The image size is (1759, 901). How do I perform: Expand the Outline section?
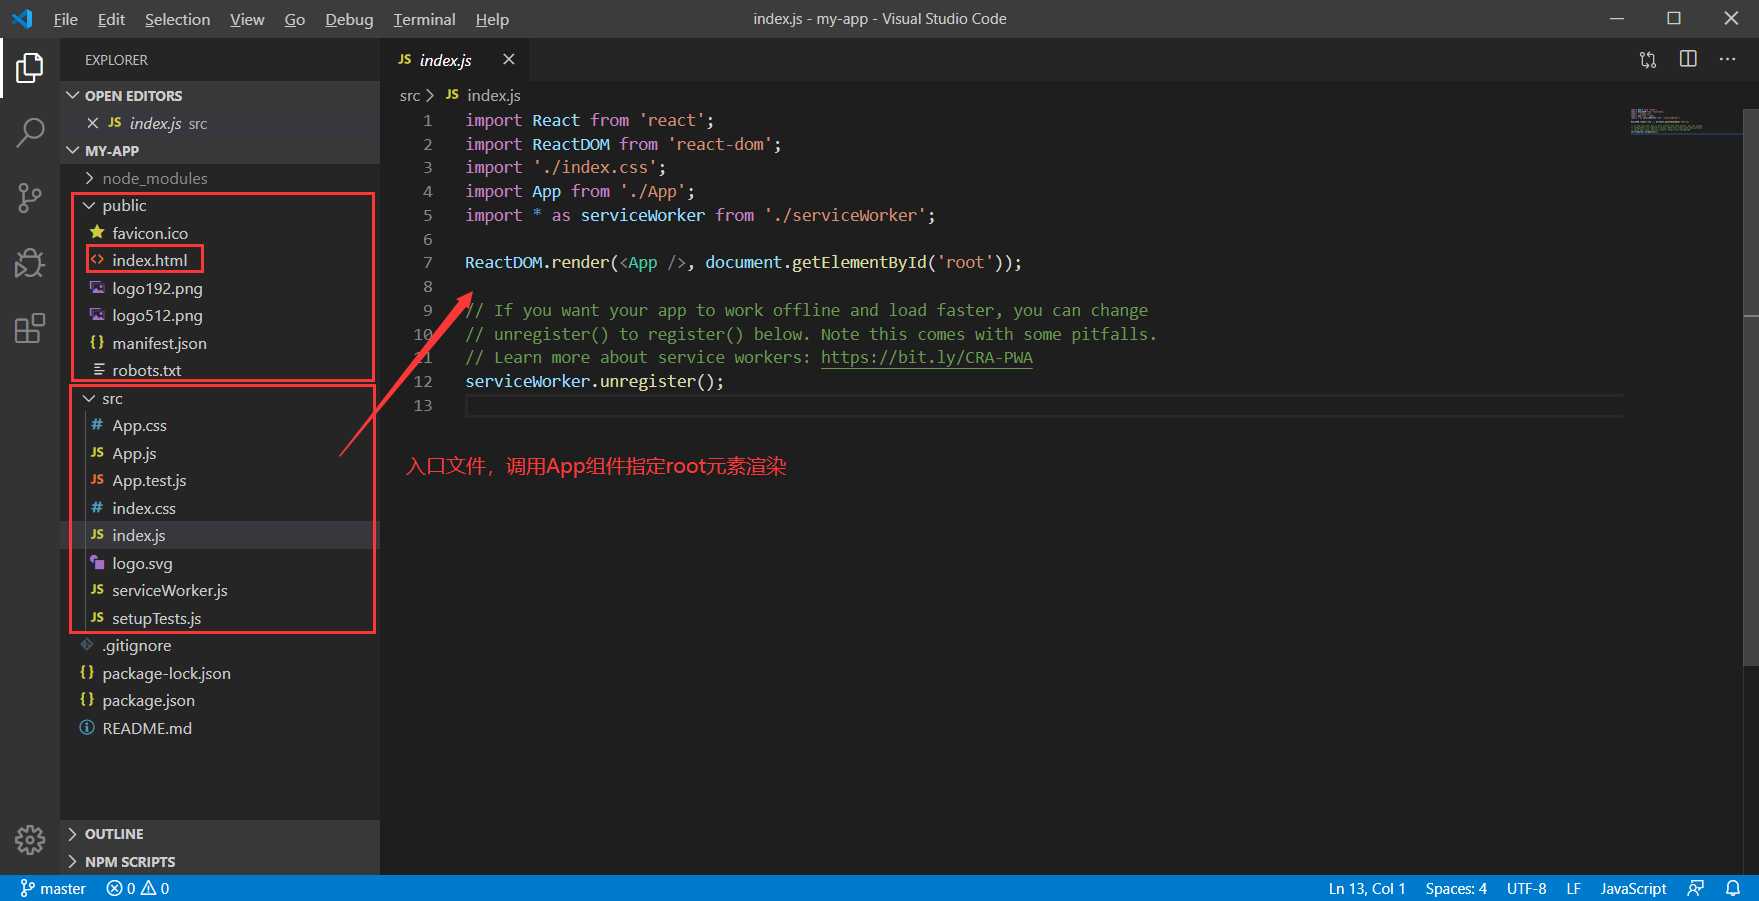tap(220, 834)
